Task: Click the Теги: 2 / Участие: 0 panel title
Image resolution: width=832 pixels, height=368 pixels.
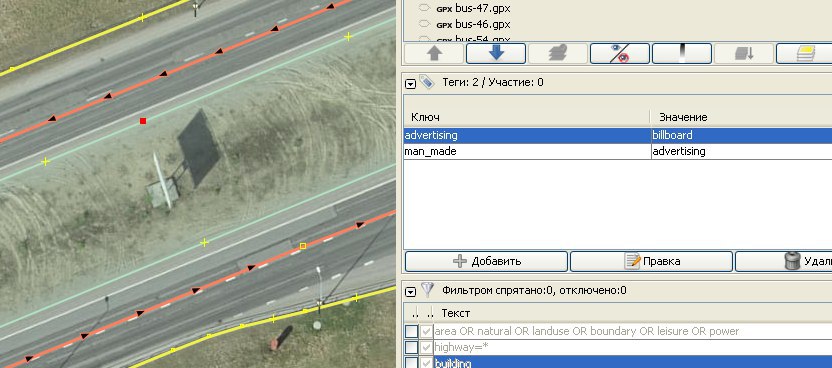Action: click(x=492, y=82)
